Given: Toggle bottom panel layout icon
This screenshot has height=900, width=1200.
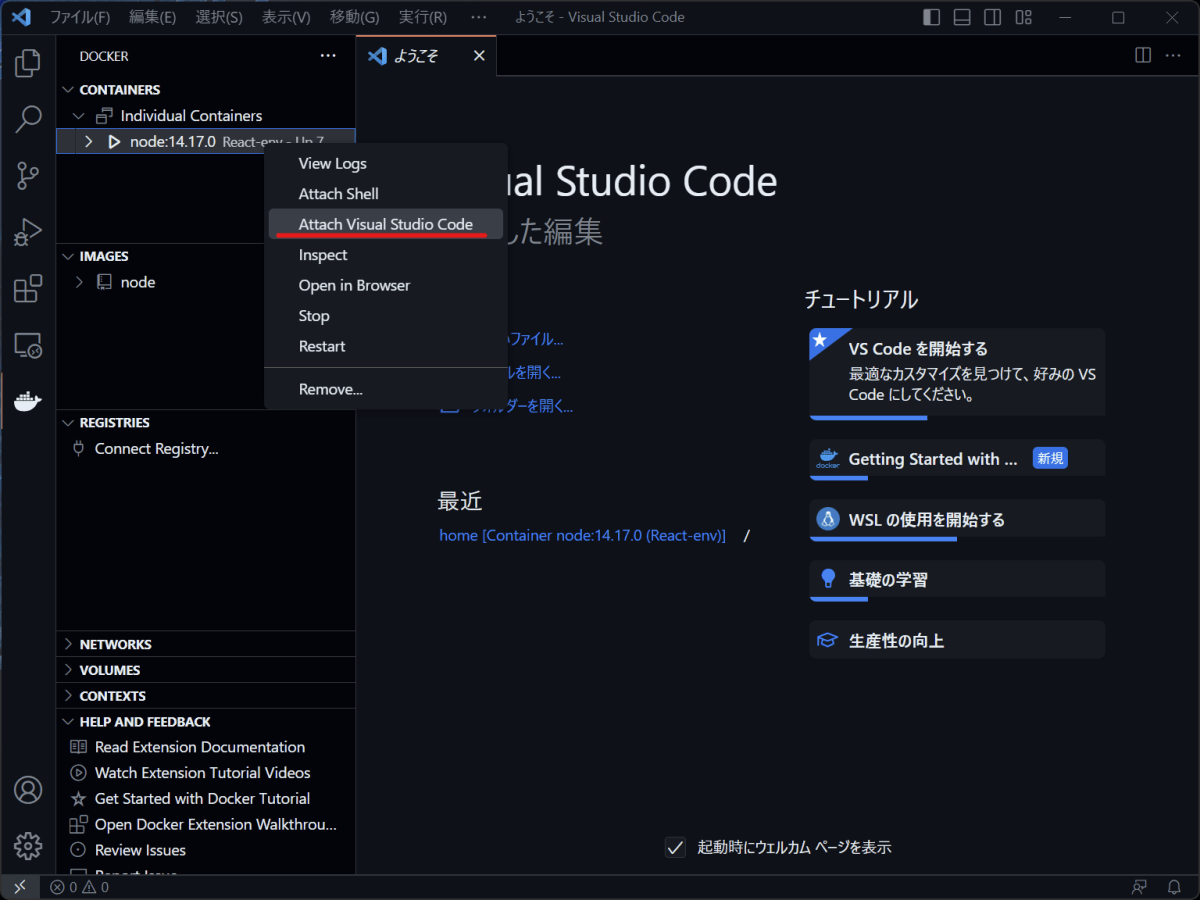Looking at the screenshot, I should [962, 17].
